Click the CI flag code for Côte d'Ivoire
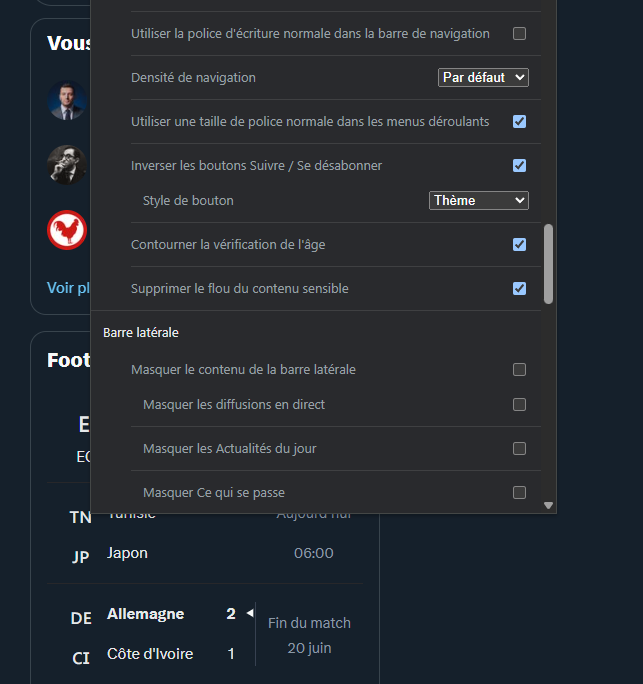Screen dimensions: 643x684 (81, 658)
